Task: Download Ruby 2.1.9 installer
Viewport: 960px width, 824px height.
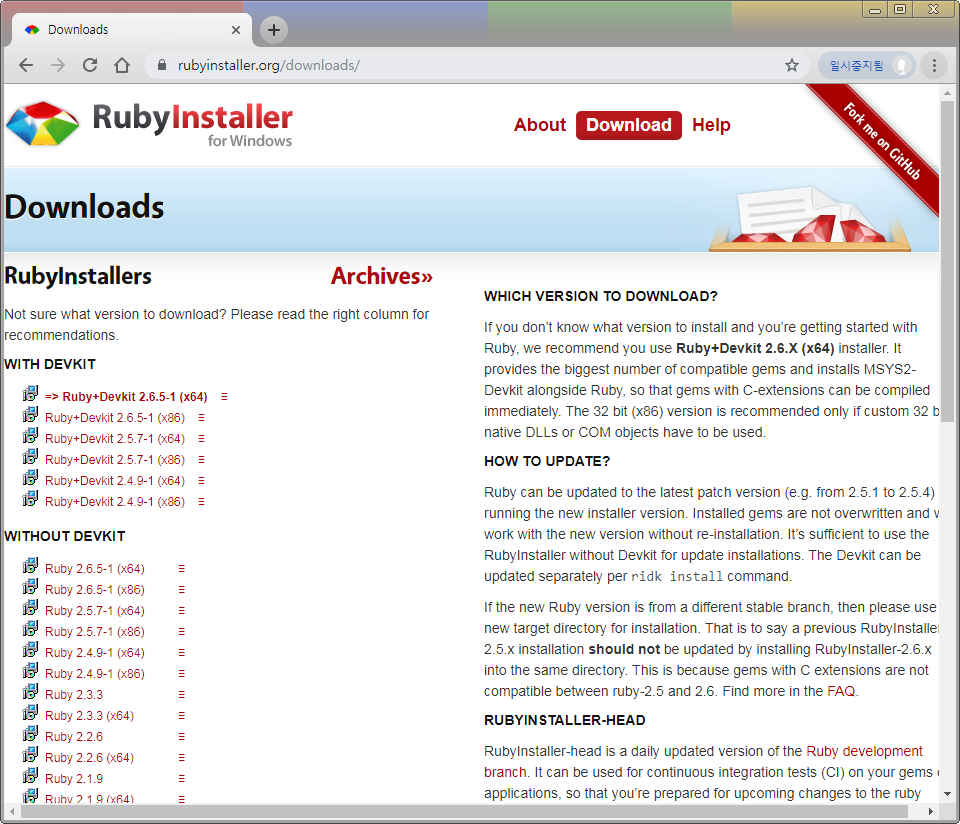Action: pos(74,779)
